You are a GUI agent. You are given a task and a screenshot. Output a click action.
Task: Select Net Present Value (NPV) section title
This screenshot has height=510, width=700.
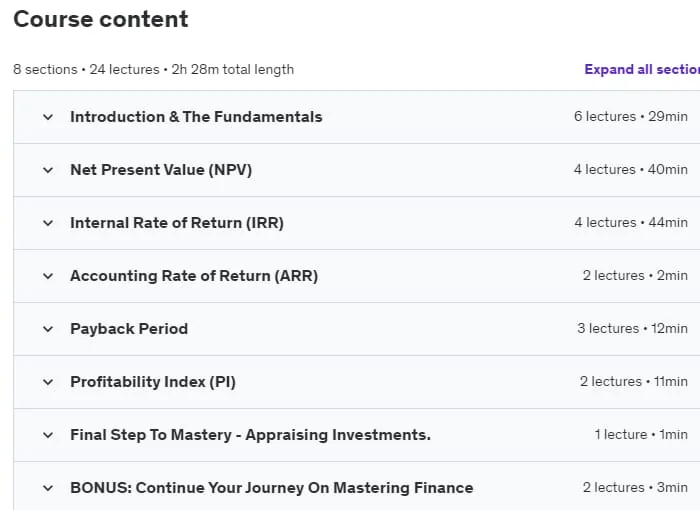click(x=161, y=170)
